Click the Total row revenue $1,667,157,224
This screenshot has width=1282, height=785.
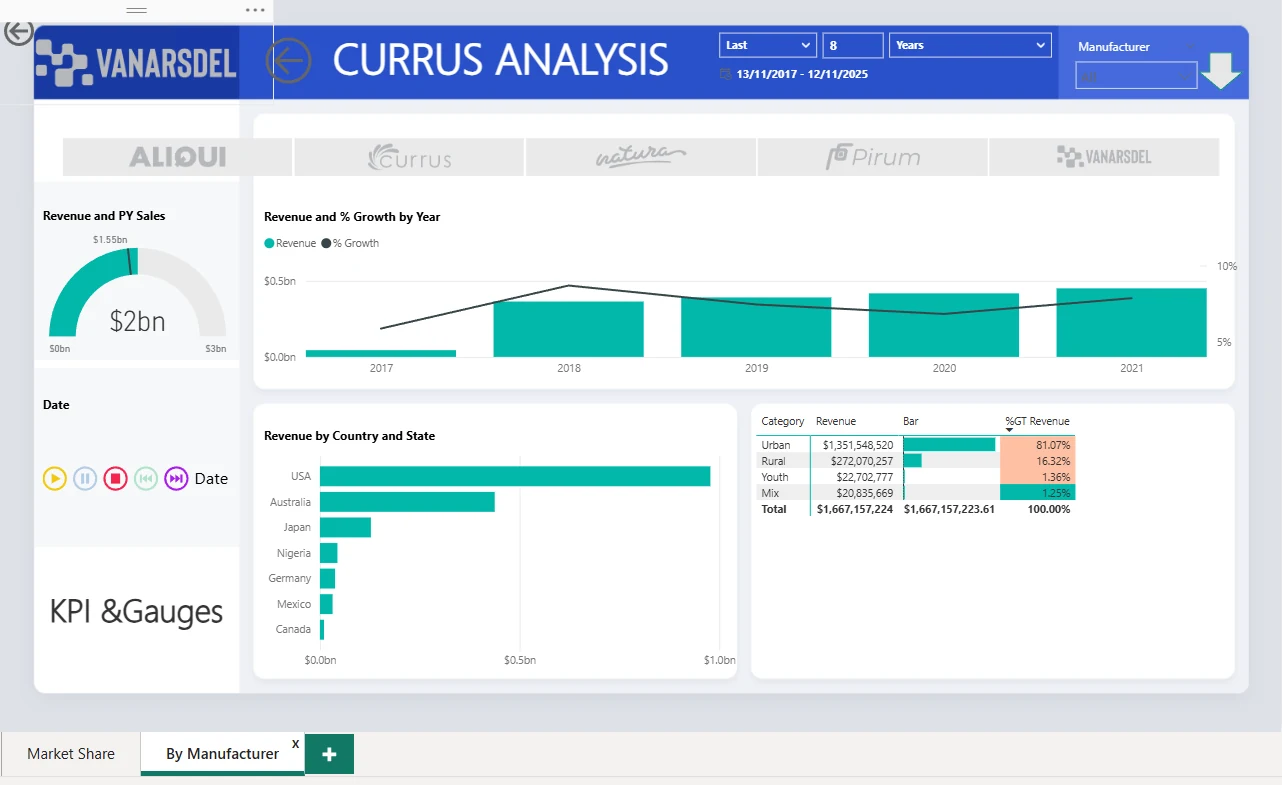(x=855, y=509)
